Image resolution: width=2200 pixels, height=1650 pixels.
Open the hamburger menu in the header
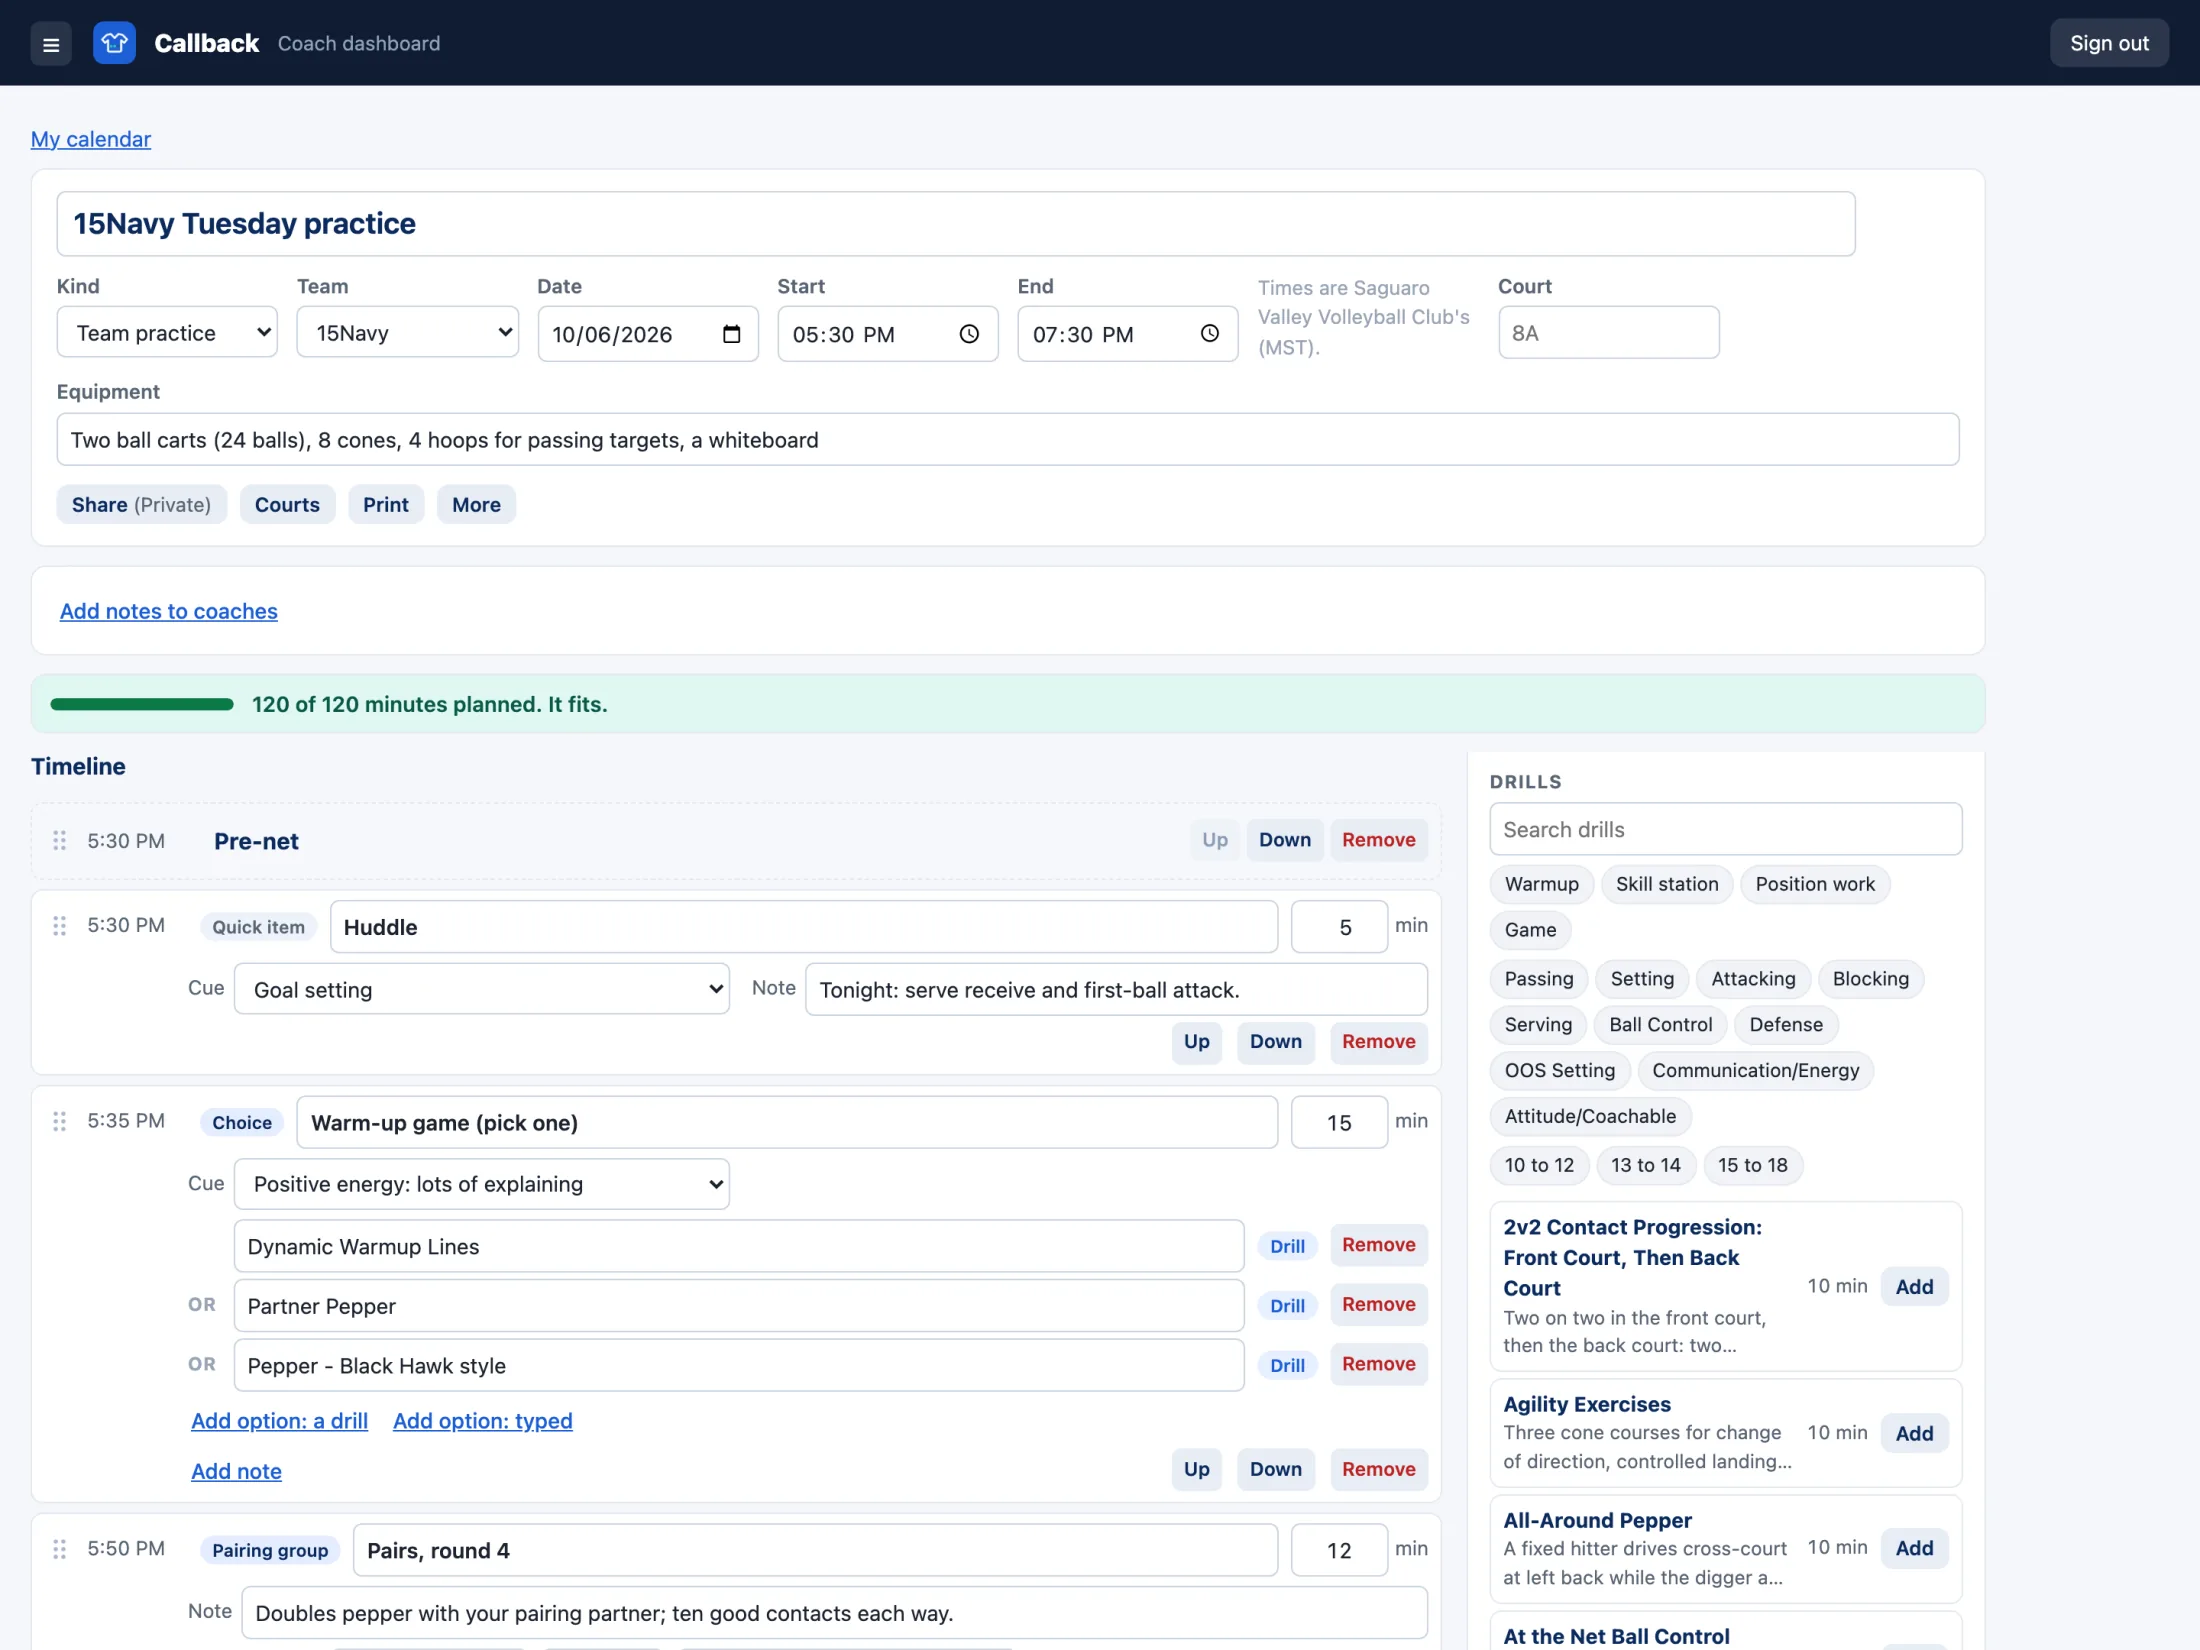[x=51, y=43]
